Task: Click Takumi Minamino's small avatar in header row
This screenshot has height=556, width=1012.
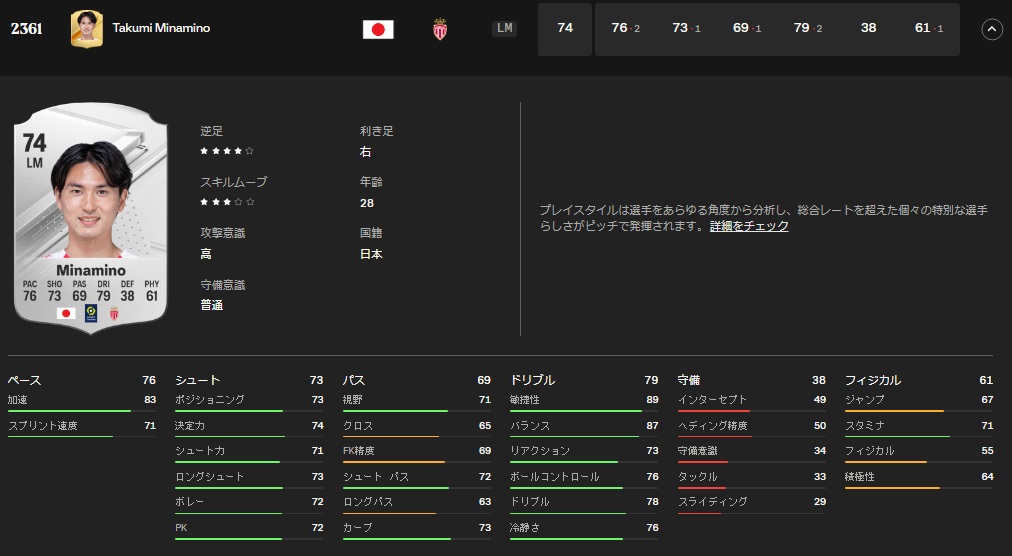Action: pyautogui.click(x=87, y=29)
